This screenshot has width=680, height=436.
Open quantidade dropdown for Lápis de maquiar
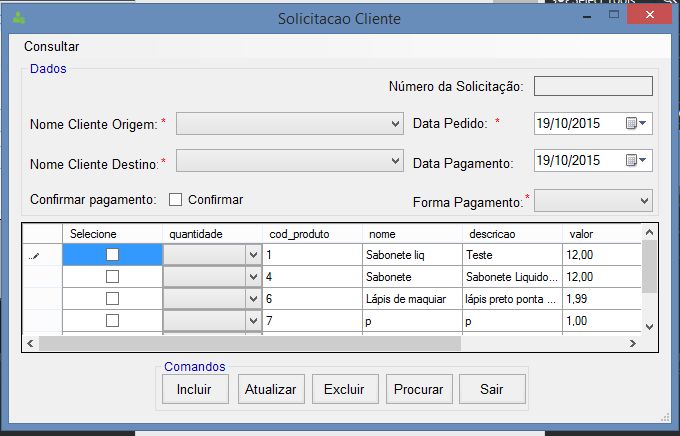[253, 298]
